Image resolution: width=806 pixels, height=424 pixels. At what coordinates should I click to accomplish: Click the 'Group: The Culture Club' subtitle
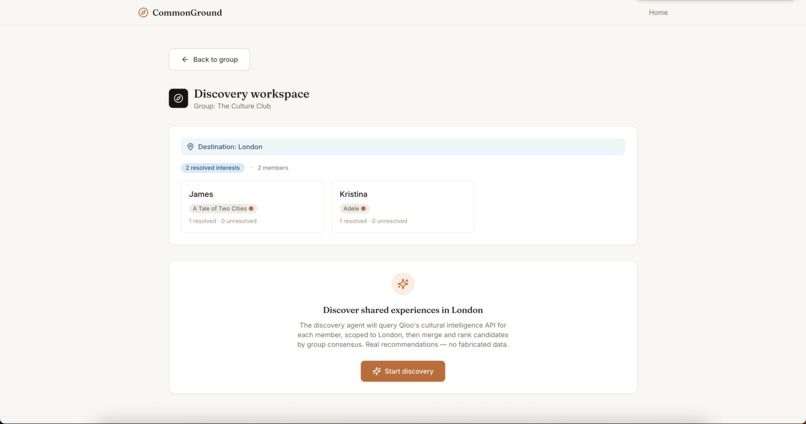click(232, 106)
